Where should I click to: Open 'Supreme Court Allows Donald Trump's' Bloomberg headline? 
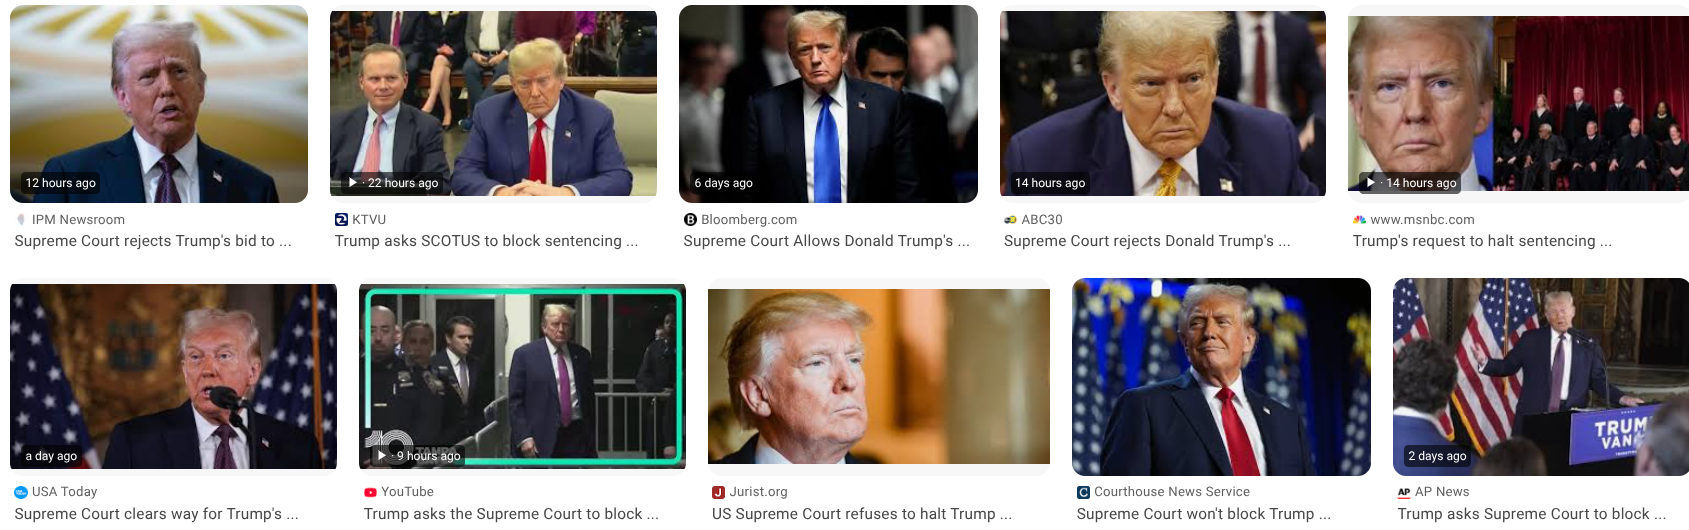826,241
